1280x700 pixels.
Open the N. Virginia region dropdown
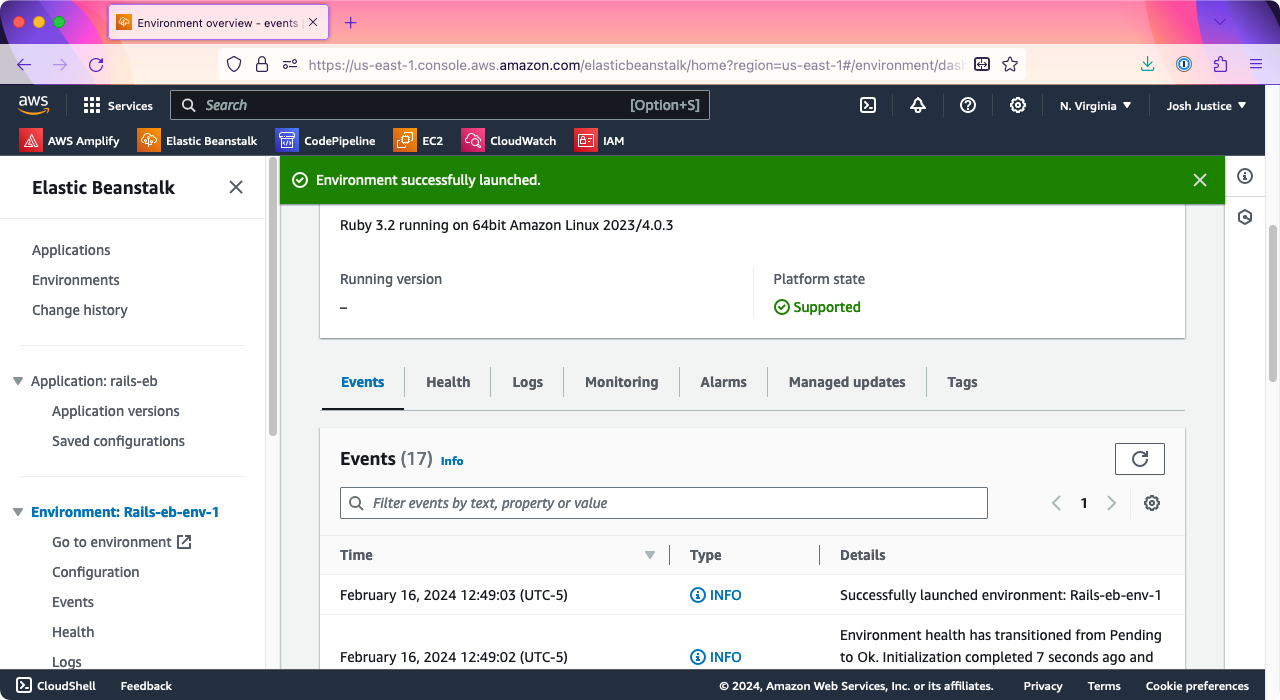click(x=1096, y=105)
